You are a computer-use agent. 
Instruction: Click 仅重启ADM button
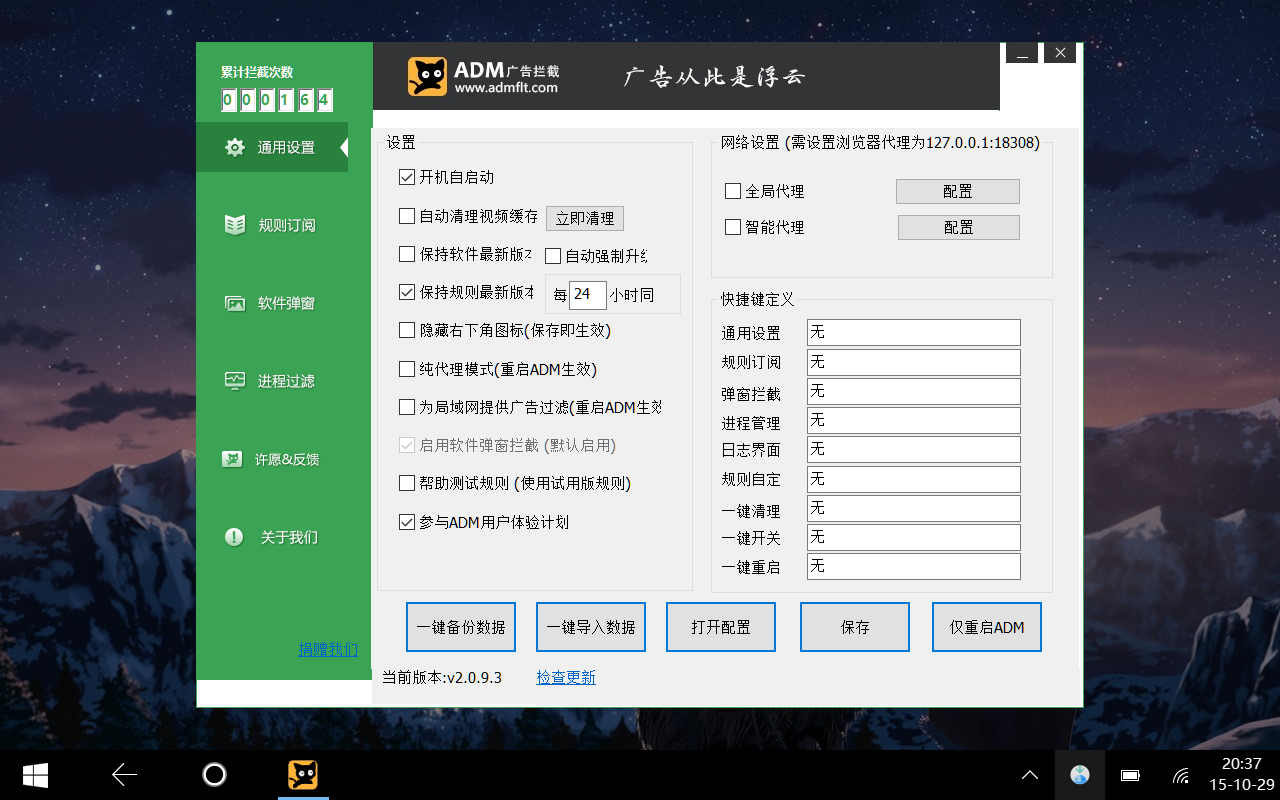[x=987, y=627]
